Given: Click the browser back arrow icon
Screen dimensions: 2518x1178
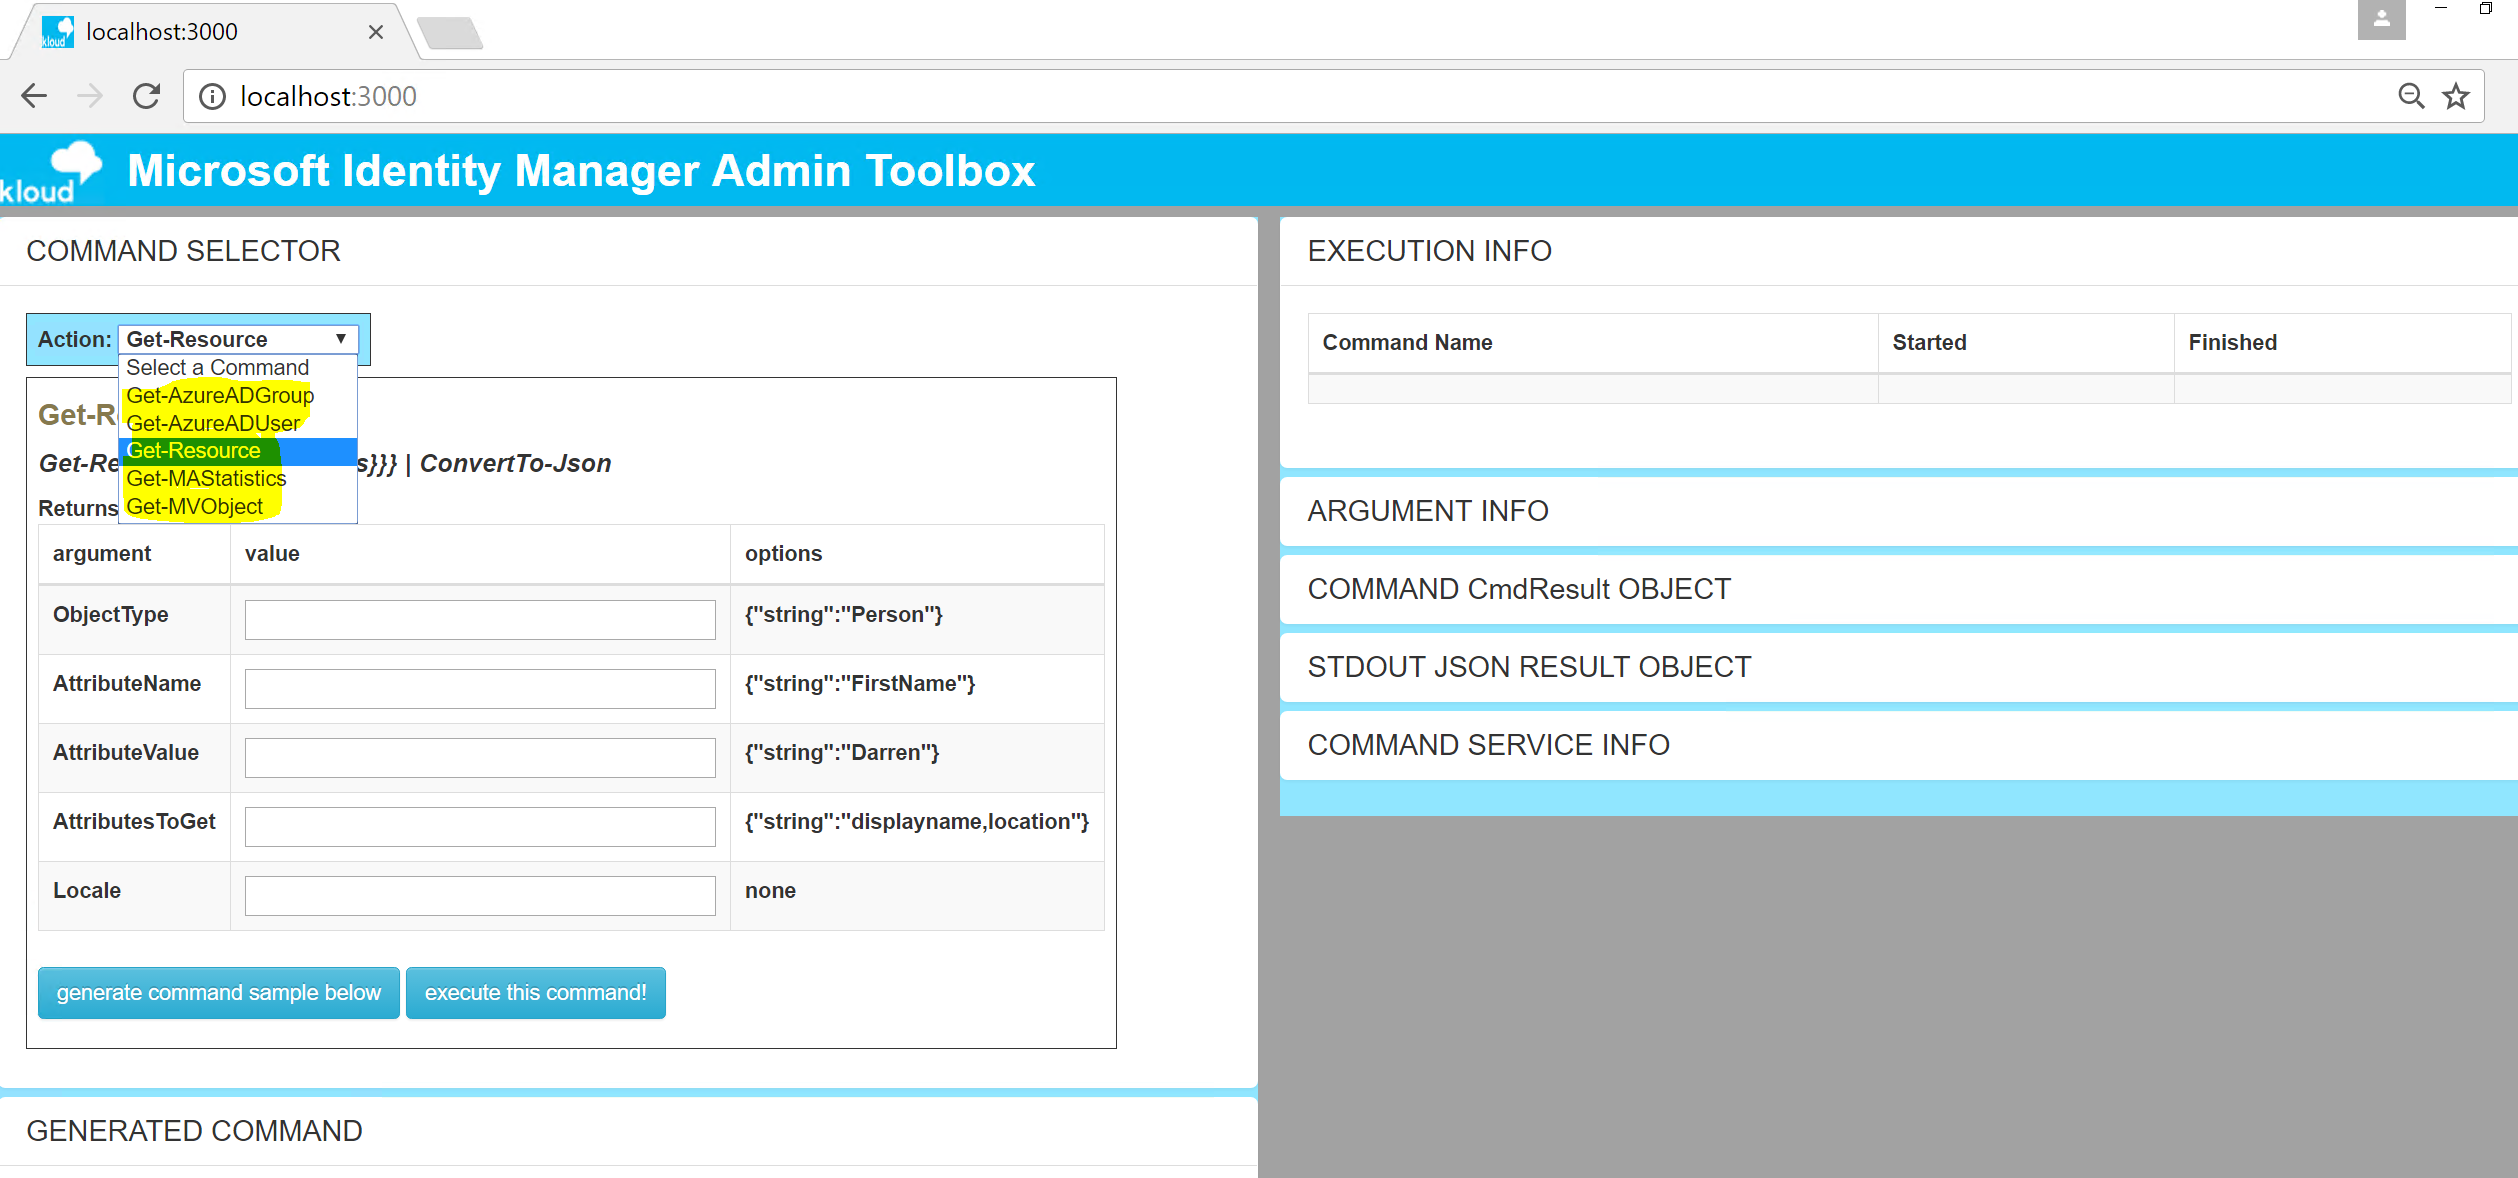Looking at the screenshot, I should pyautogui.click(x=34, y=96).
